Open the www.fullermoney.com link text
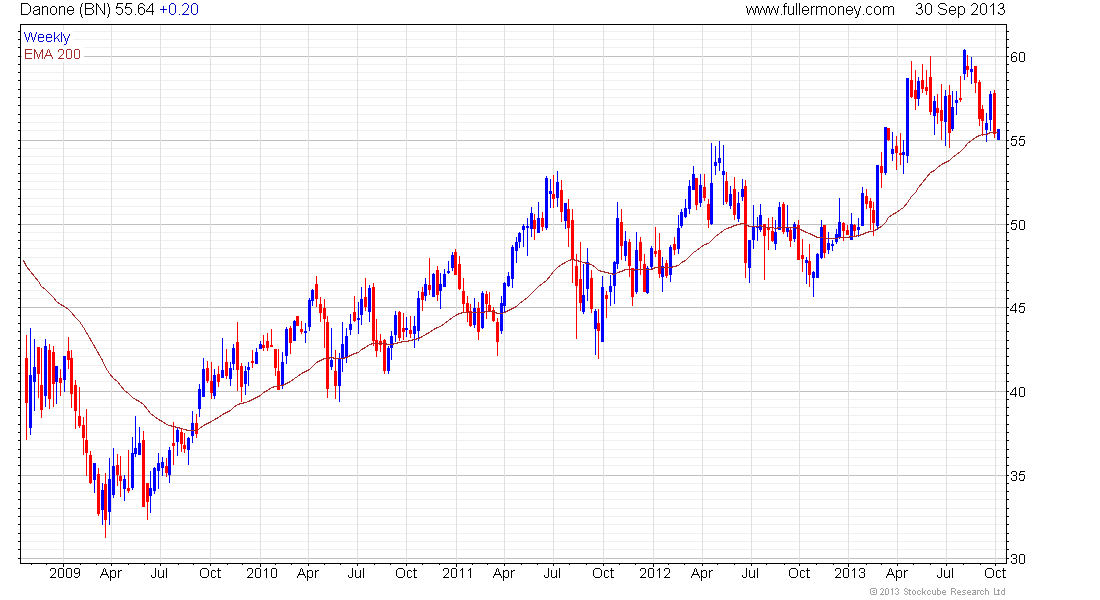 point(819,10)
